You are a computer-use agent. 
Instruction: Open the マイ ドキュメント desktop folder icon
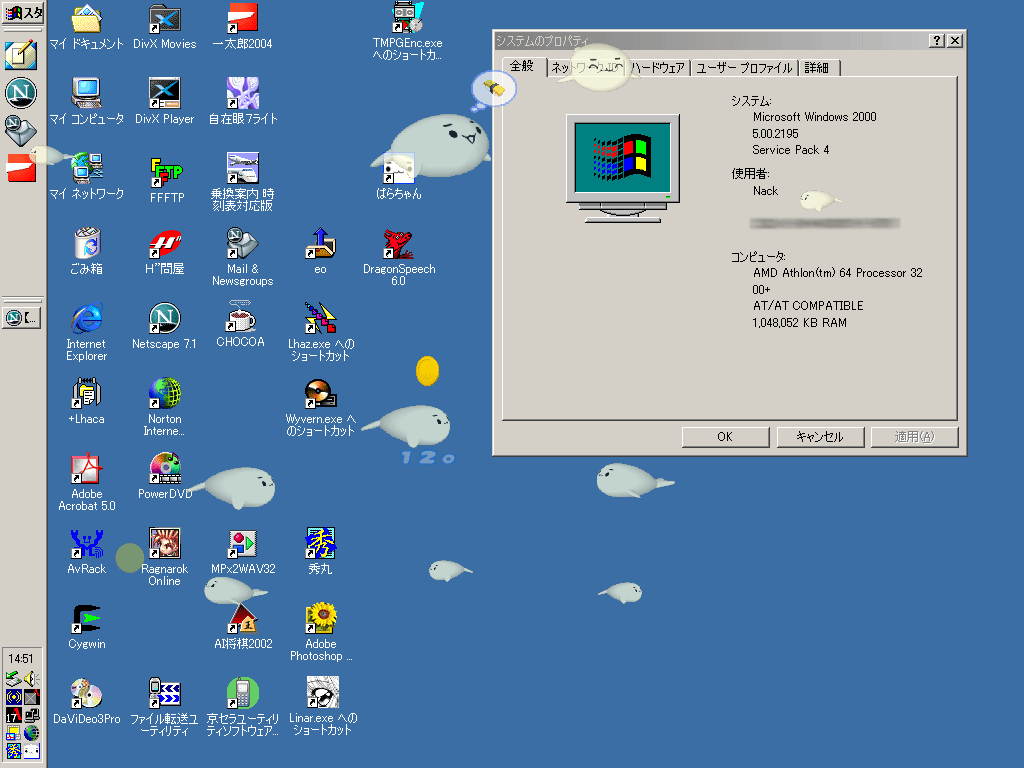[x=86, y=26]
